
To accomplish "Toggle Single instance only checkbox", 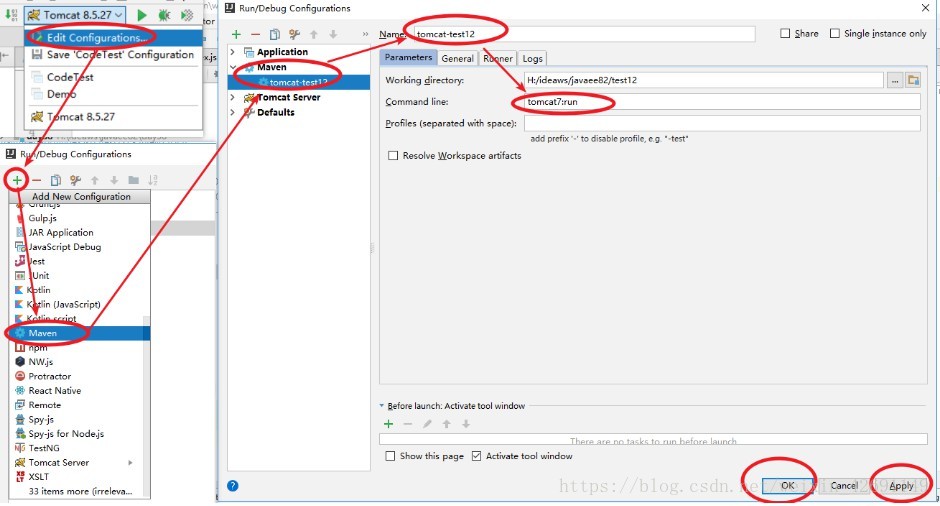I will pyautogui.click(x=834, y=34).
